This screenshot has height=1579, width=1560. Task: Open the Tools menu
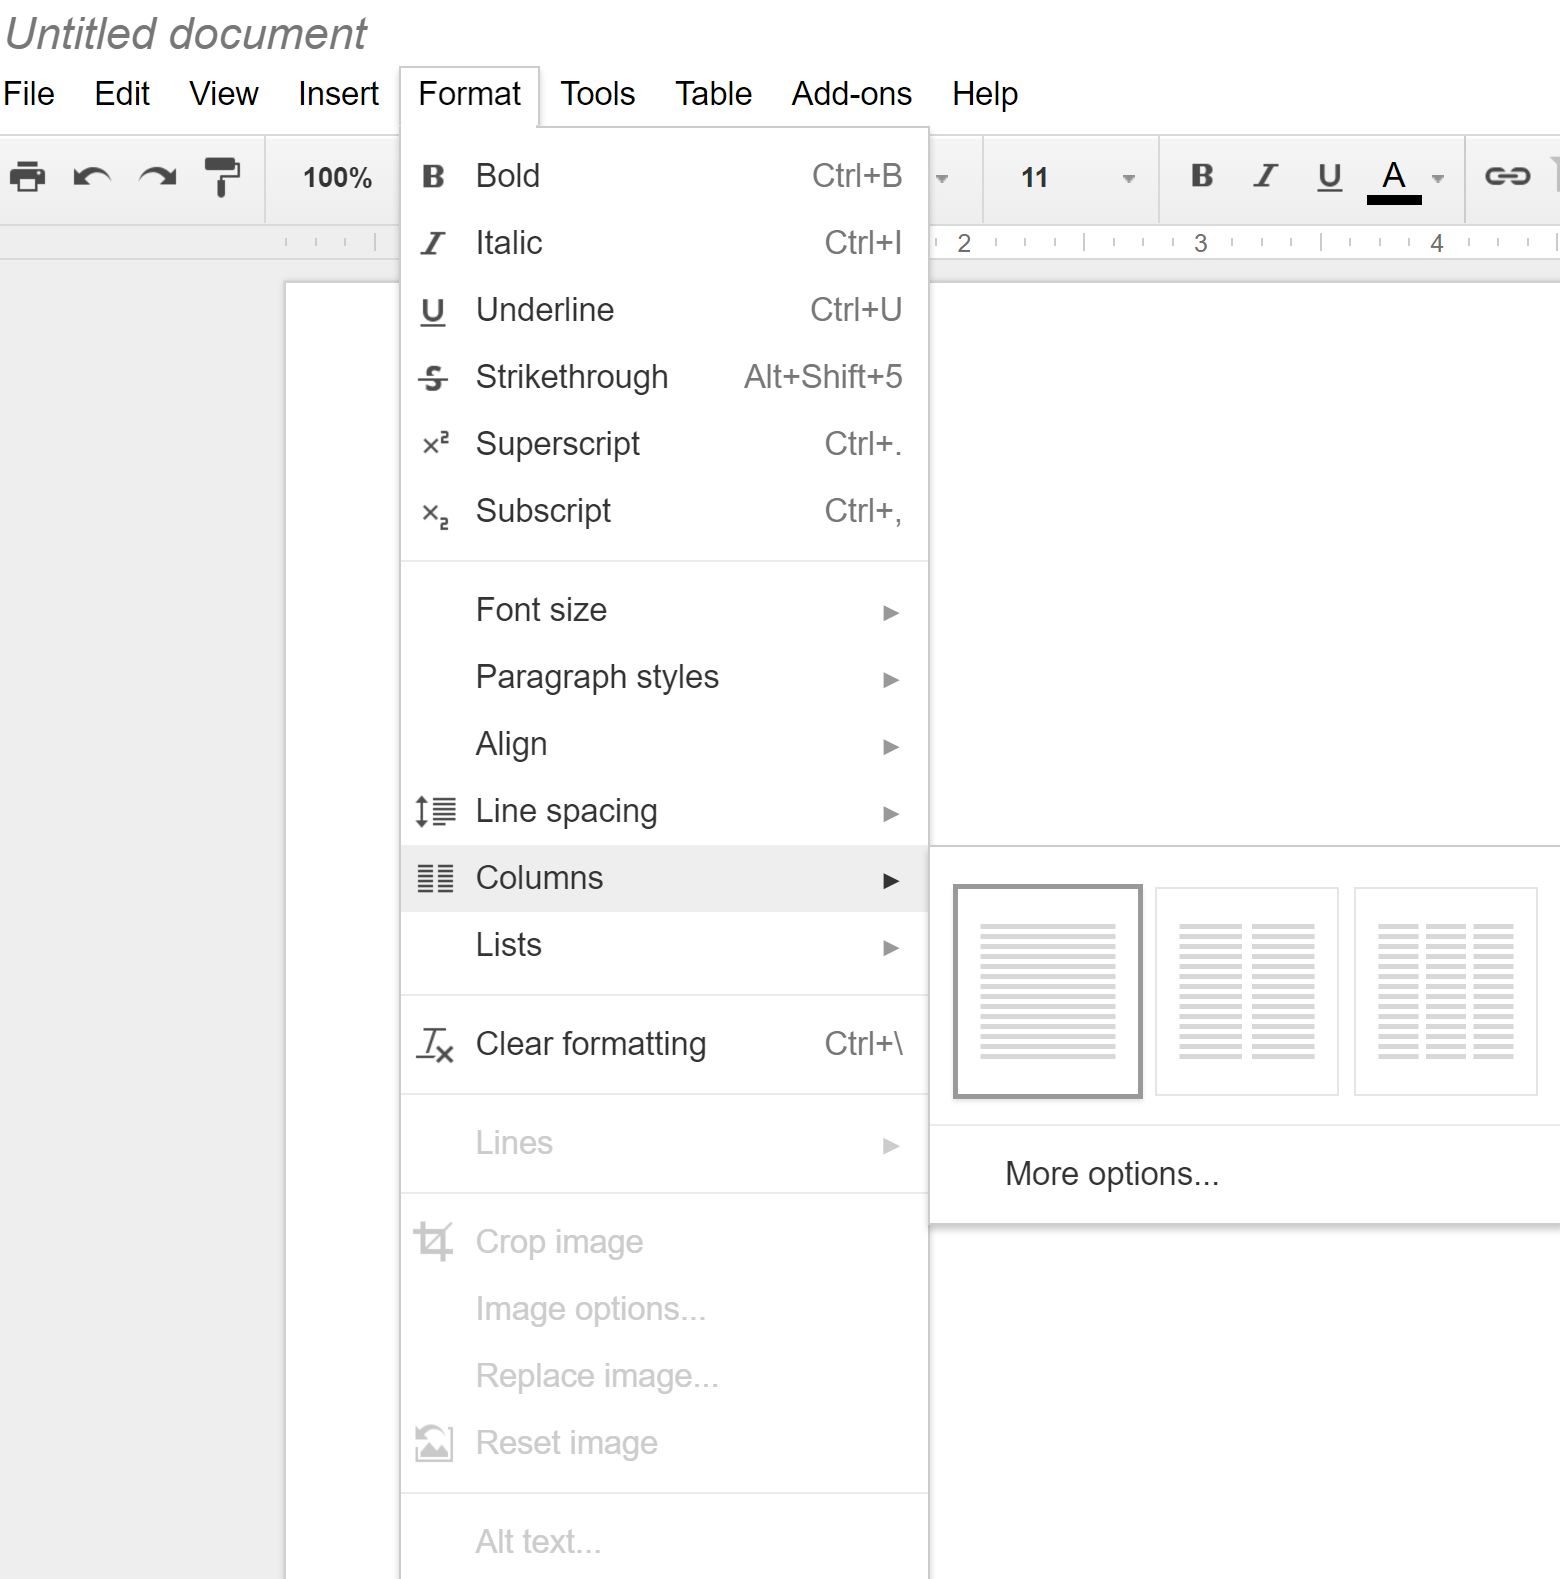597,94
